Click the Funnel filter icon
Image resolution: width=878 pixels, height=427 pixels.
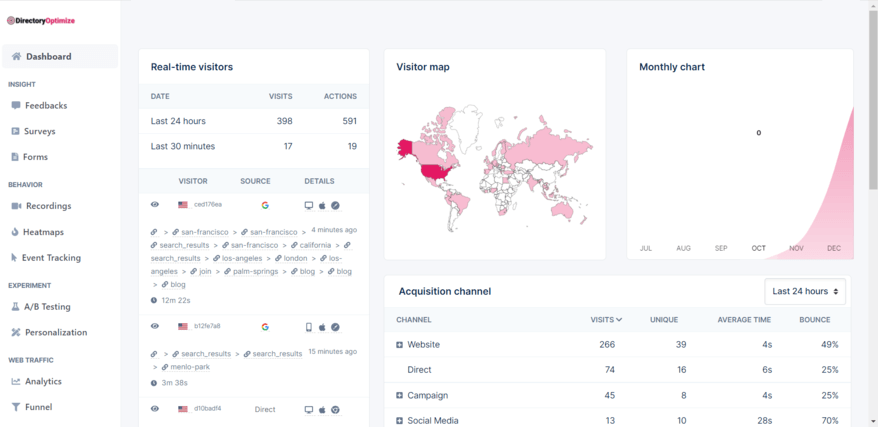16,407
